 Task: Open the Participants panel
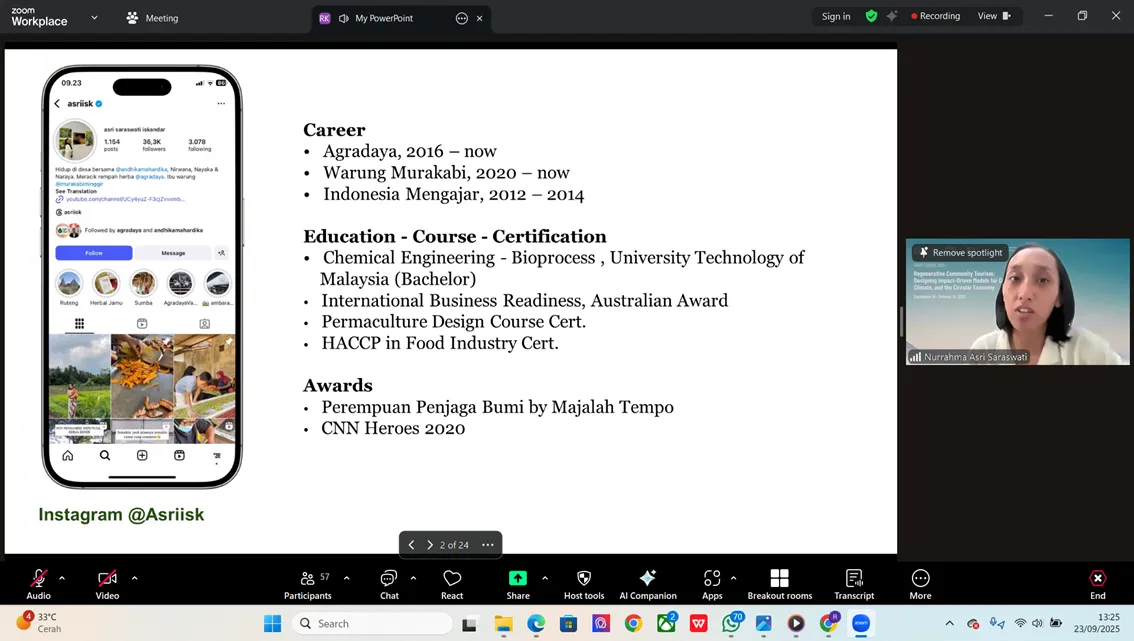pos(307,583)
